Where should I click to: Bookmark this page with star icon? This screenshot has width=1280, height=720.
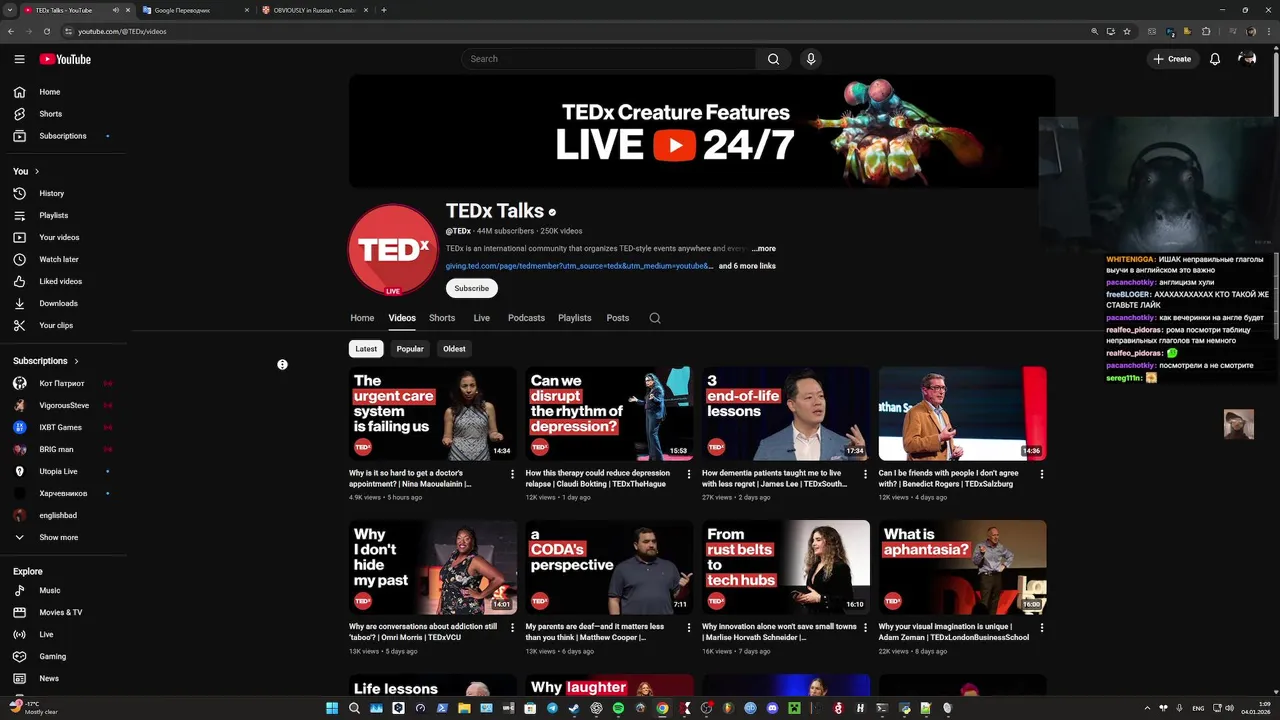[1127, 31]
